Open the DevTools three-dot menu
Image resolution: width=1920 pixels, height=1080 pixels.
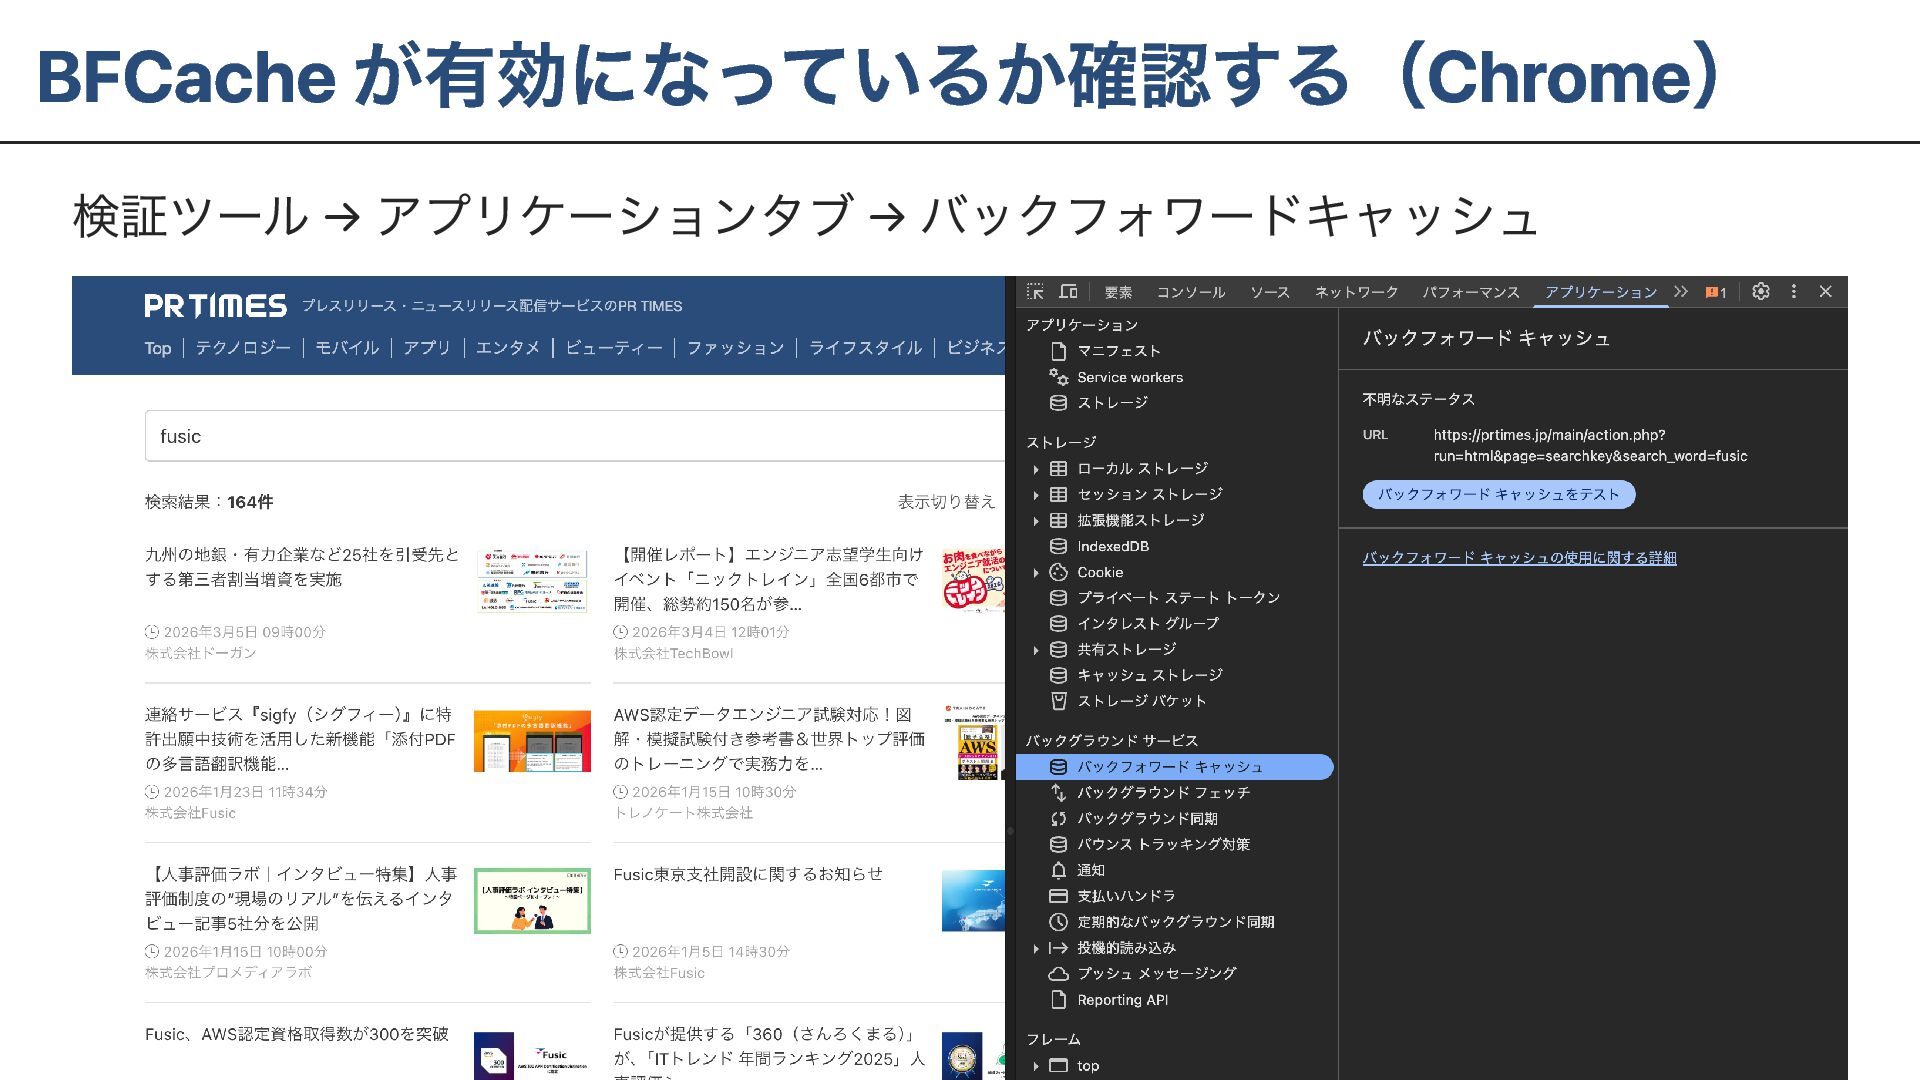[1794, 292]
